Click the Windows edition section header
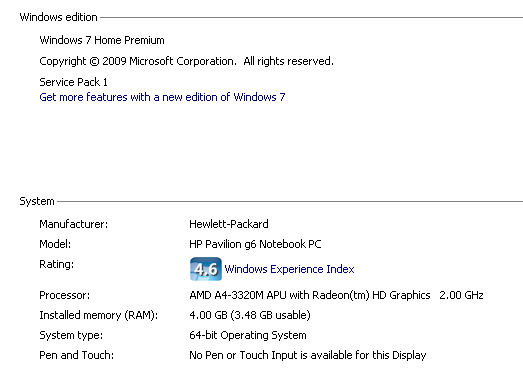The height and width of the screenshot is (373, 523). click(58, 17)
